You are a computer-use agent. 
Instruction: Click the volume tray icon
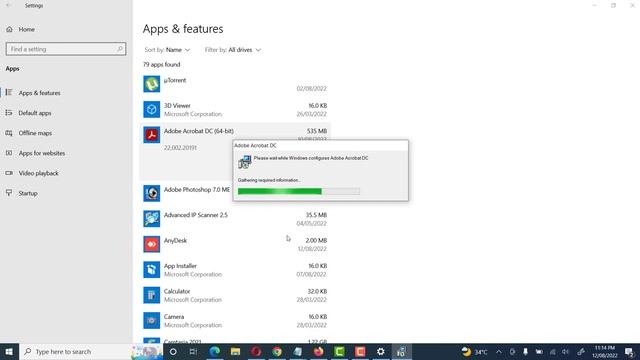coord(565,351)
